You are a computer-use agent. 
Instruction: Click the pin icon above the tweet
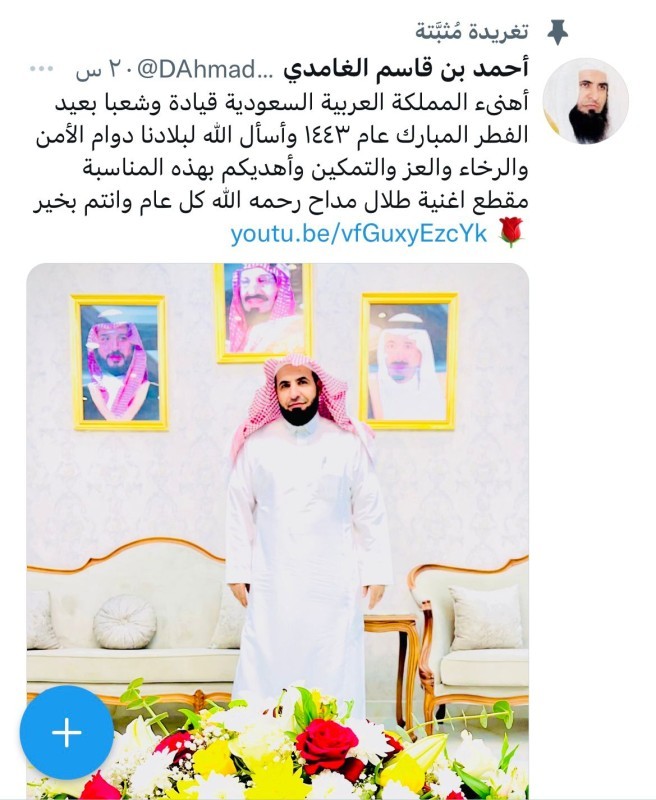[558, 33]
